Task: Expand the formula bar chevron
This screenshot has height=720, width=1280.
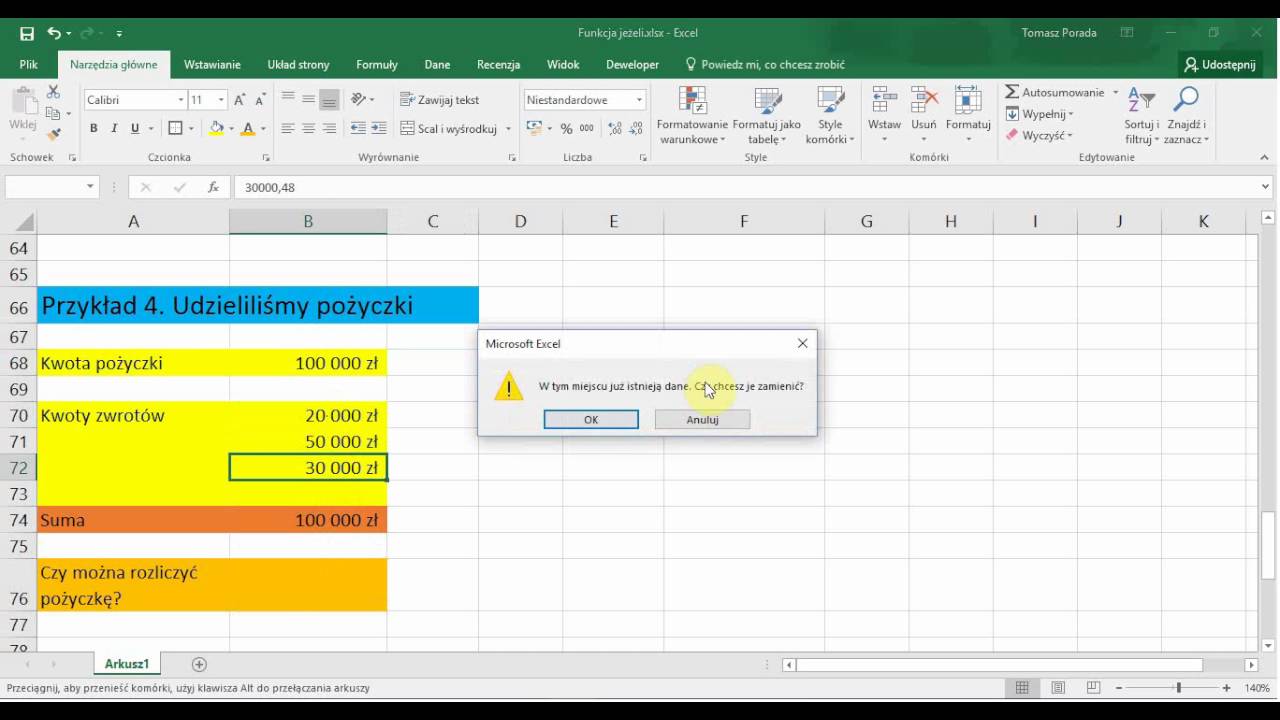Action: click(x=1265, y=187)
